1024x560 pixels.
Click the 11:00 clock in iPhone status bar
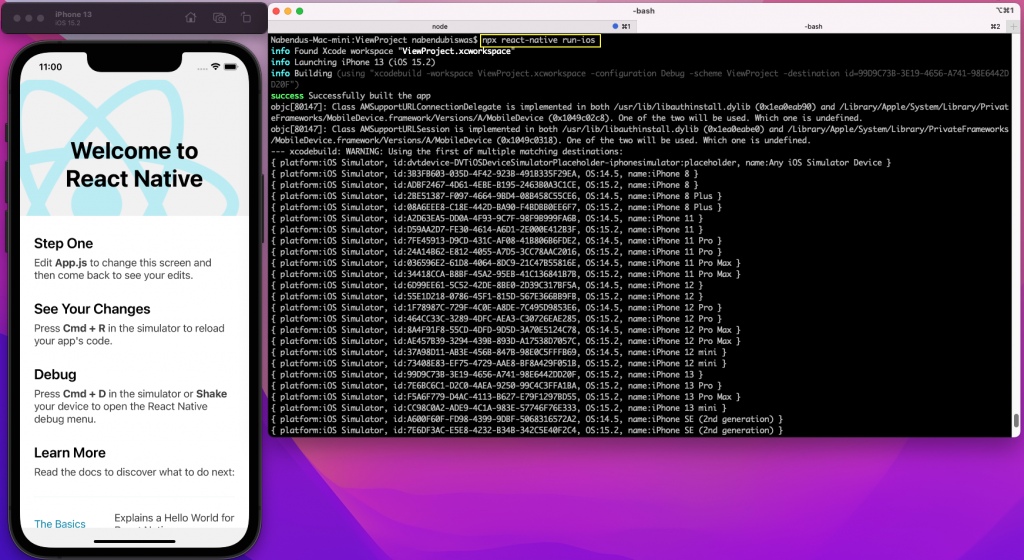tap(50, 67)
